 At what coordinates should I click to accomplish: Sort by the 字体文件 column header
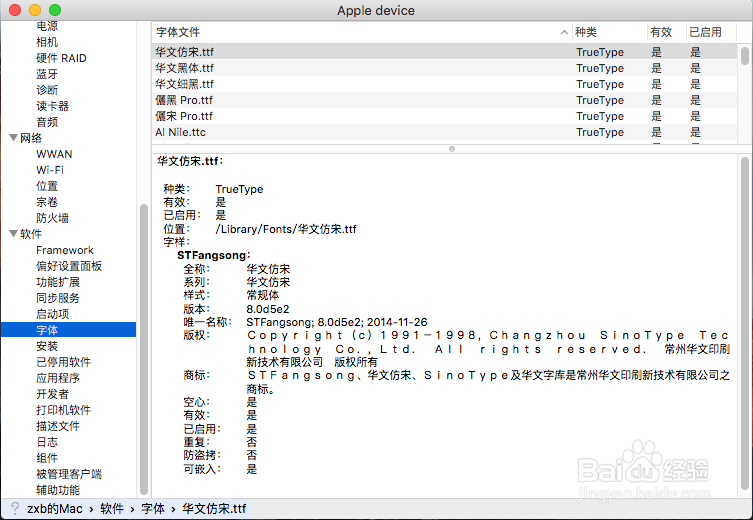[x=362, y=32]
